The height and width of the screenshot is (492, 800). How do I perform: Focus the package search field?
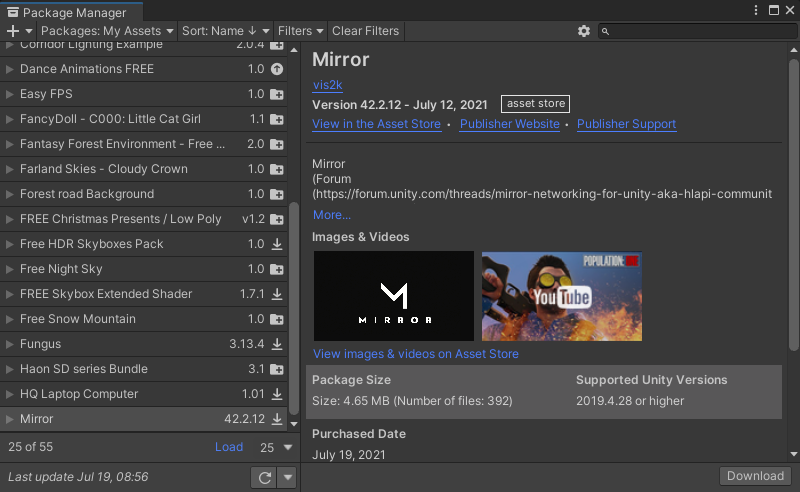pos(697,31)
